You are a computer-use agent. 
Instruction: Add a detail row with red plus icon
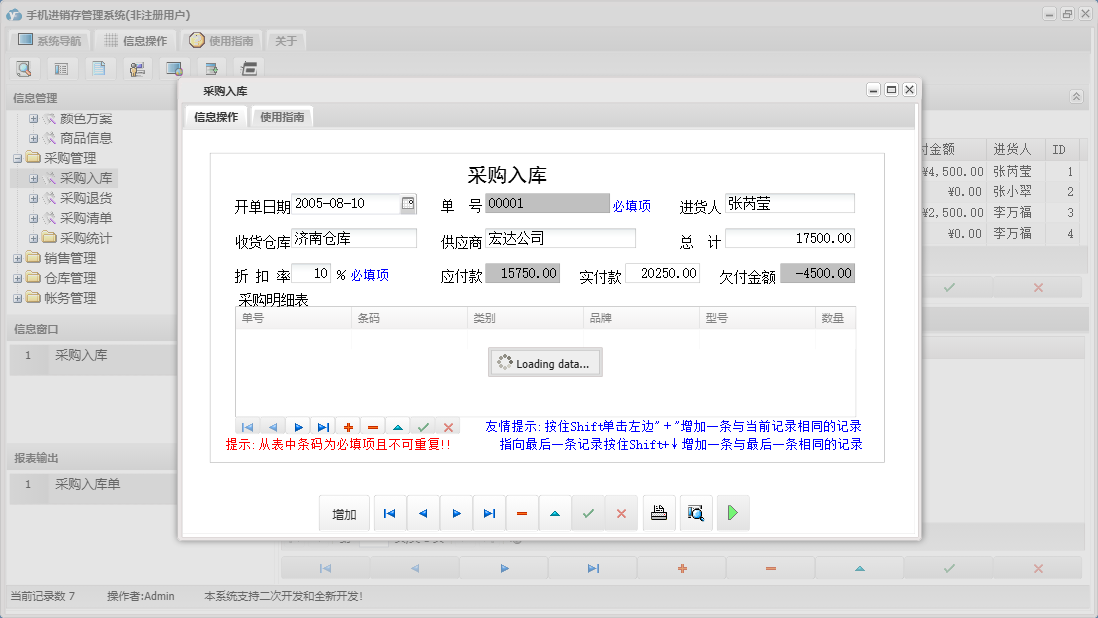click(x=347, y=427)
